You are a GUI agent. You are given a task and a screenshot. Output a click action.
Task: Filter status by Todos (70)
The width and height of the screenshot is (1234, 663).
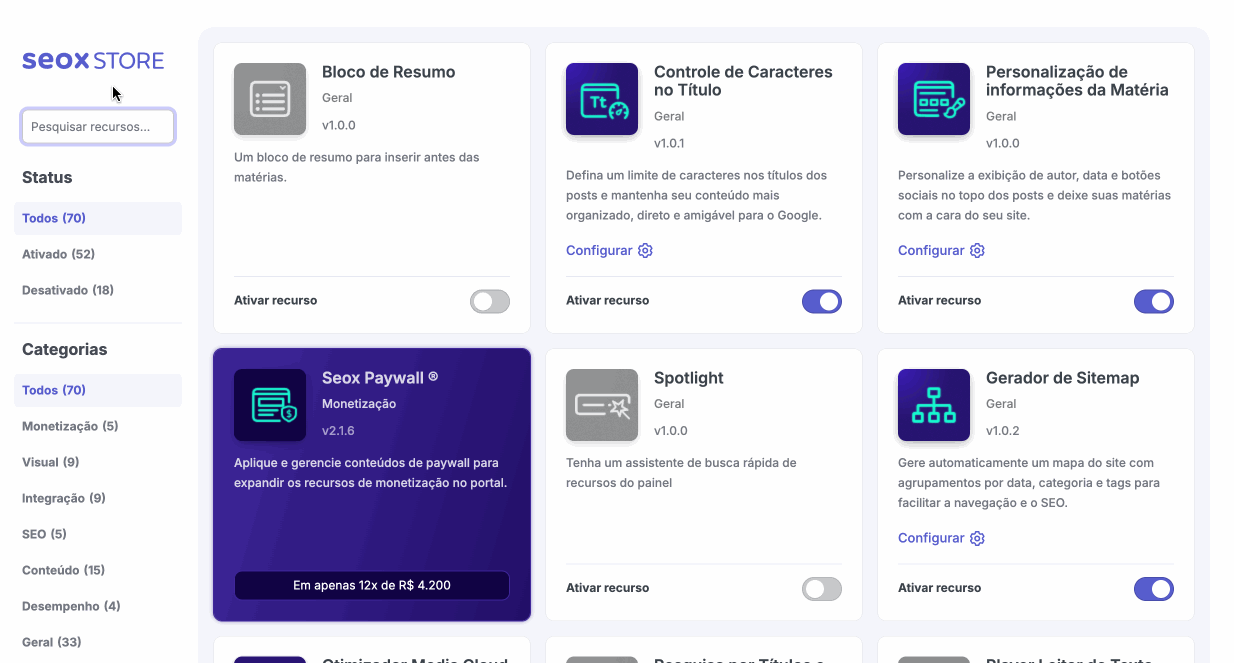pyautogui.click(x=98, y=218)
